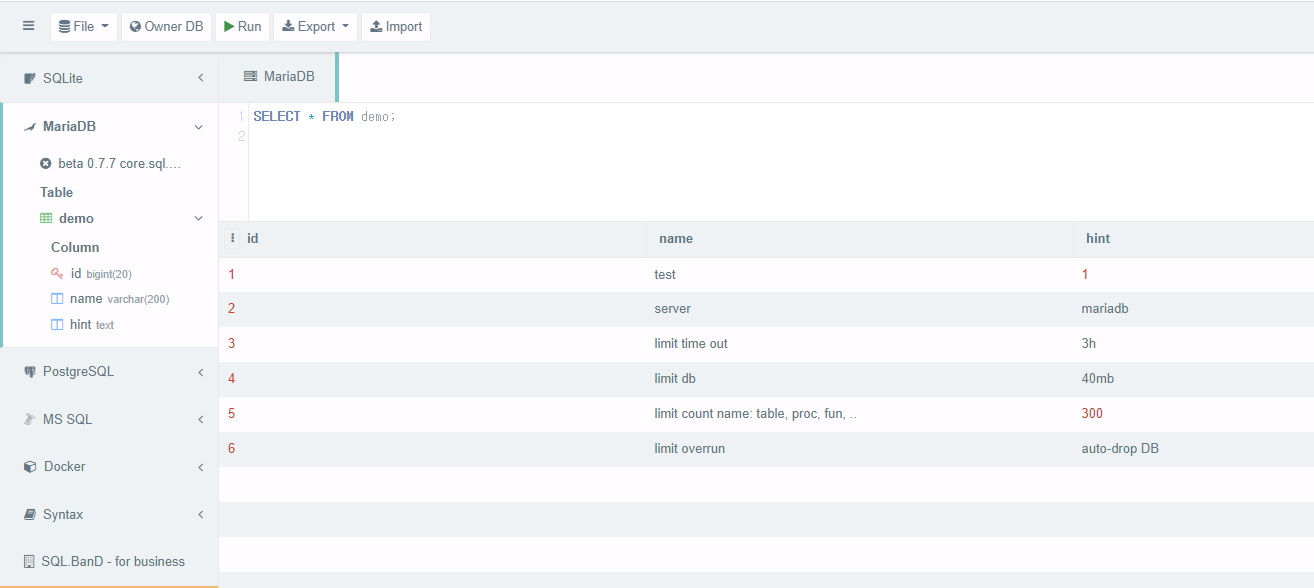Click the Column label in sidebar
This screenshot has width=1314, height=588.
click(x=75, y=247)
